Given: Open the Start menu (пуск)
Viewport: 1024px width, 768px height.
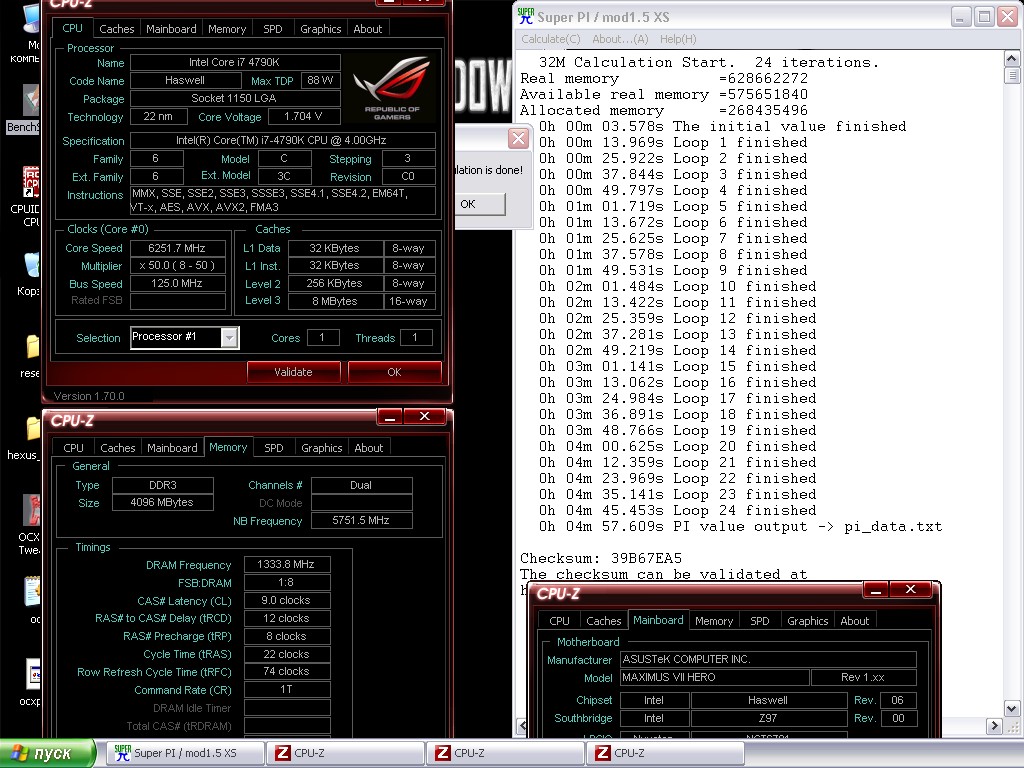Looking at the screenshot, I should pos(47,754).
